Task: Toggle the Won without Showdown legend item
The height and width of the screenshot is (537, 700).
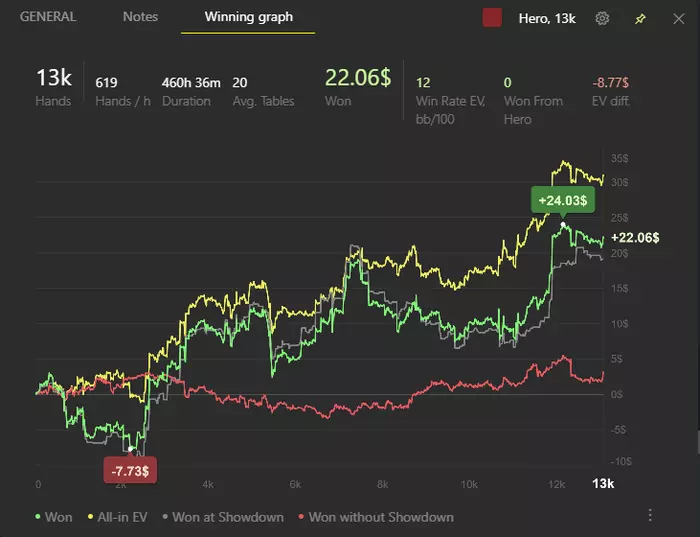Action: [375, 517]
